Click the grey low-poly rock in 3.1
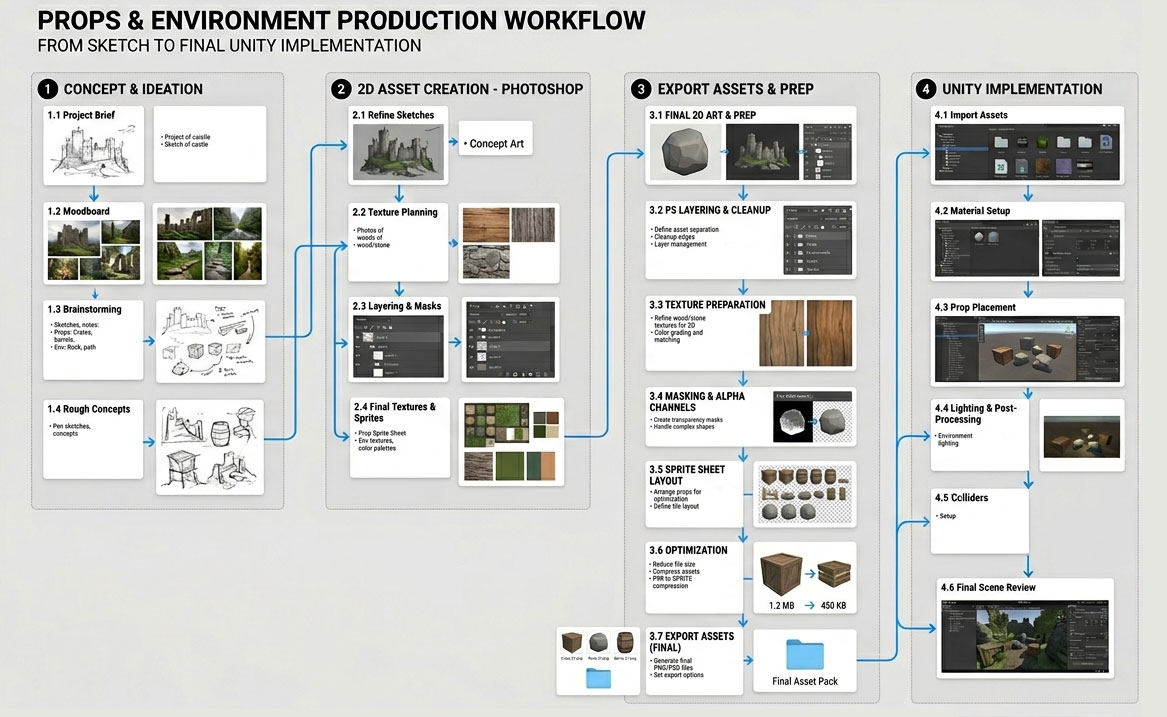 coord(685,152)
